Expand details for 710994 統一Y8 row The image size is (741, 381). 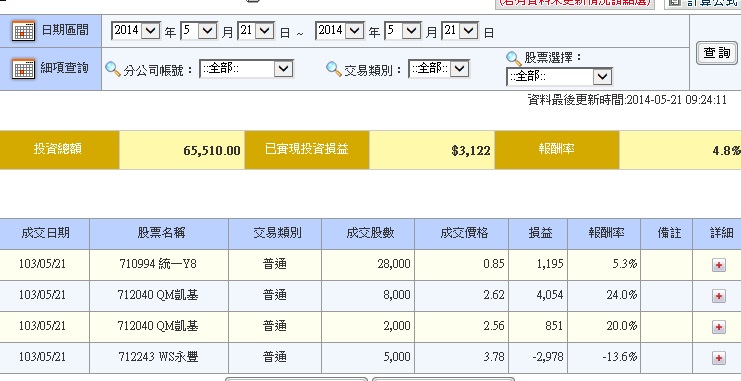pos(718,265)
